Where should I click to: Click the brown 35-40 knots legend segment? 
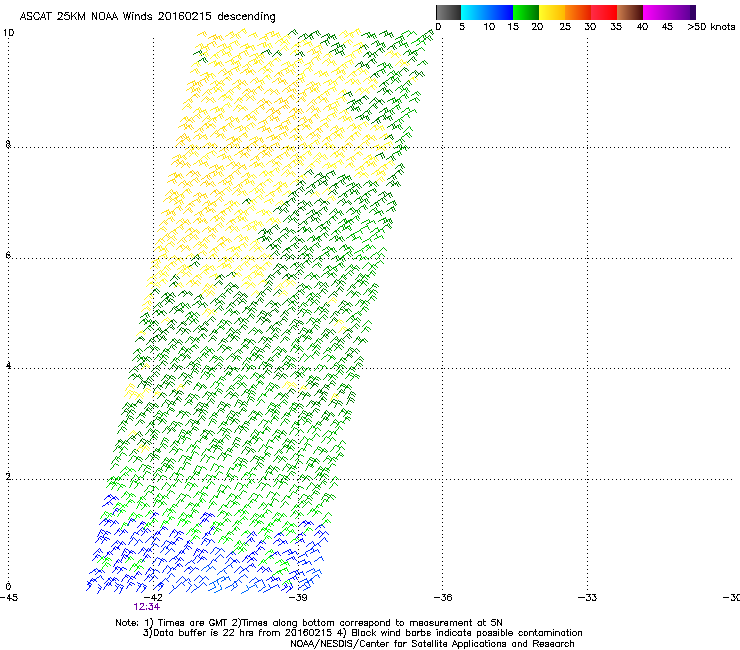[x=630, y=12]
